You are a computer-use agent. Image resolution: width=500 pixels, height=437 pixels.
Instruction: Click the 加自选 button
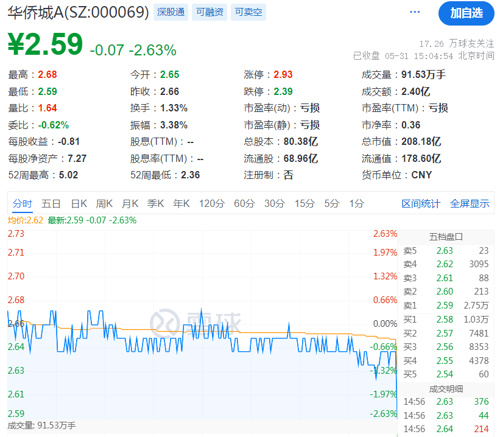(466, 13)
